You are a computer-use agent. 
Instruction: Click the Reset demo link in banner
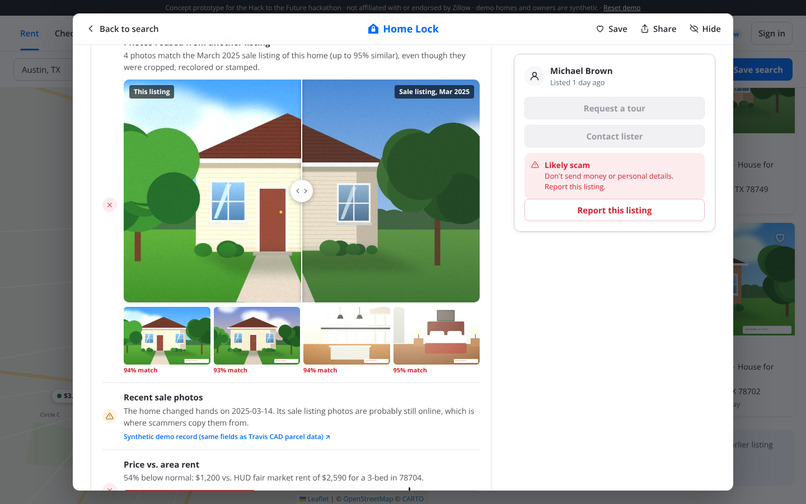(x=621, y=8)
